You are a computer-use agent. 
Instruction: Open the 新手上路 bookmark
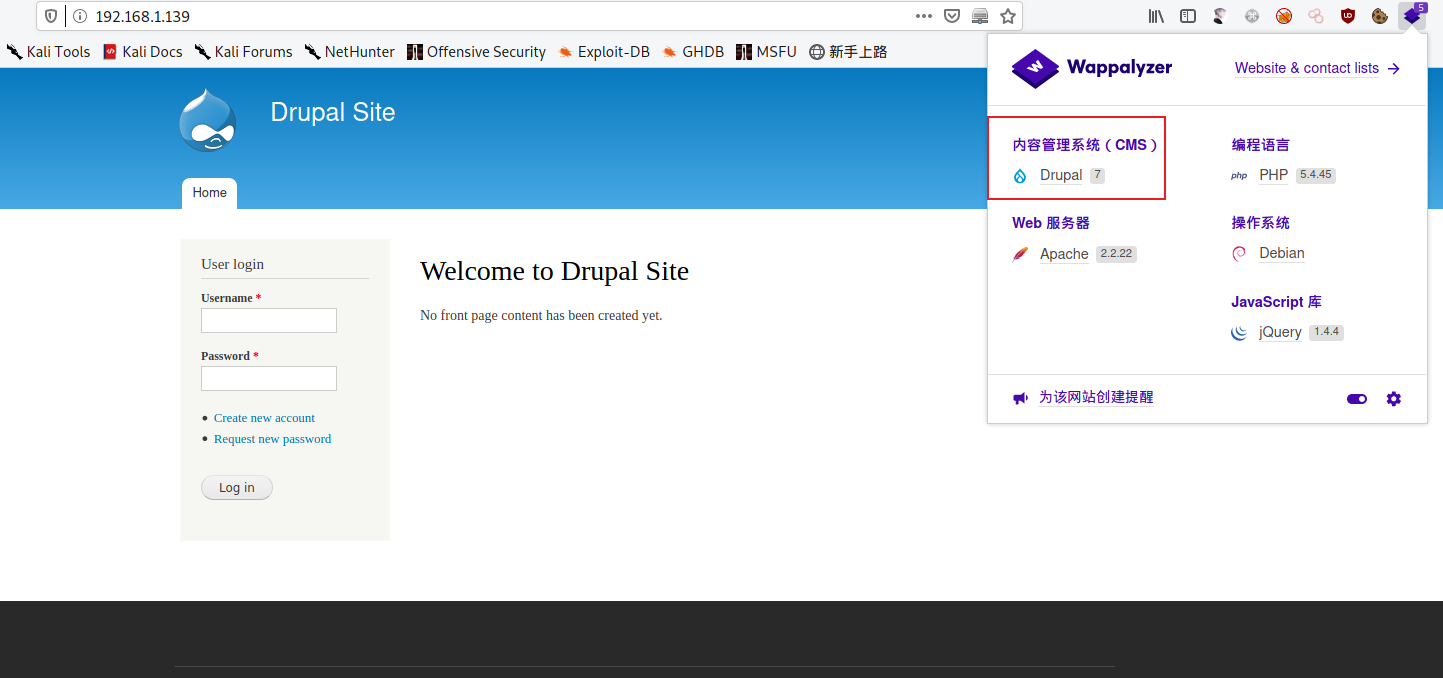848,52
